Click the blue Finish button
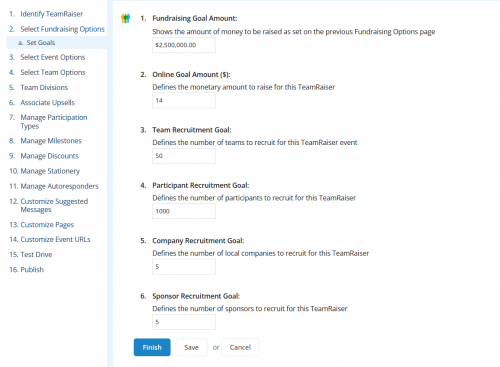This screenshot has width=500, height=367. (152, 347)
